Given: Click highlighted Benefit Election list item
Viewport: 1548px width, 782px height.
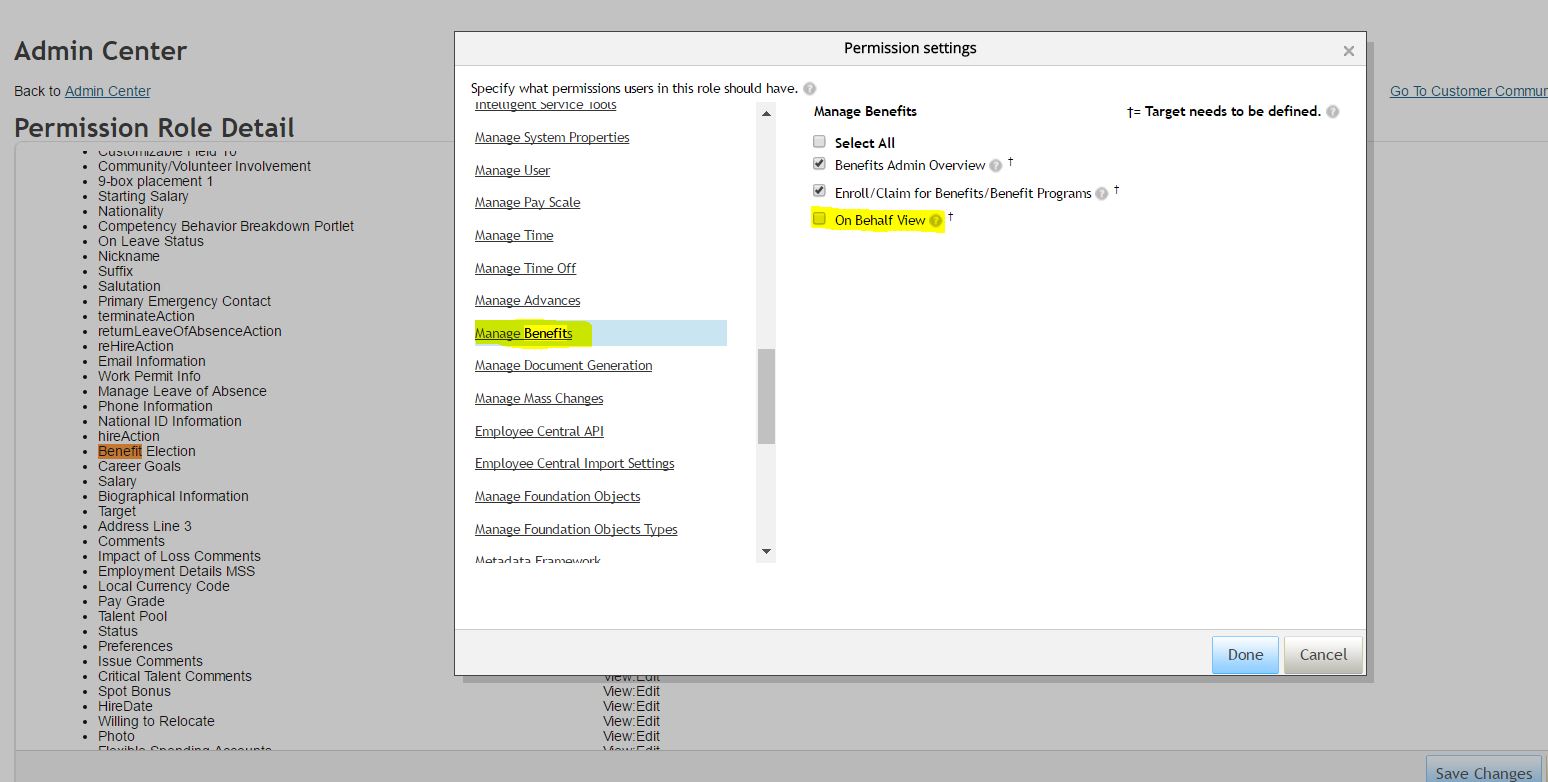Looking at the screenshot, I should point(147,451).
